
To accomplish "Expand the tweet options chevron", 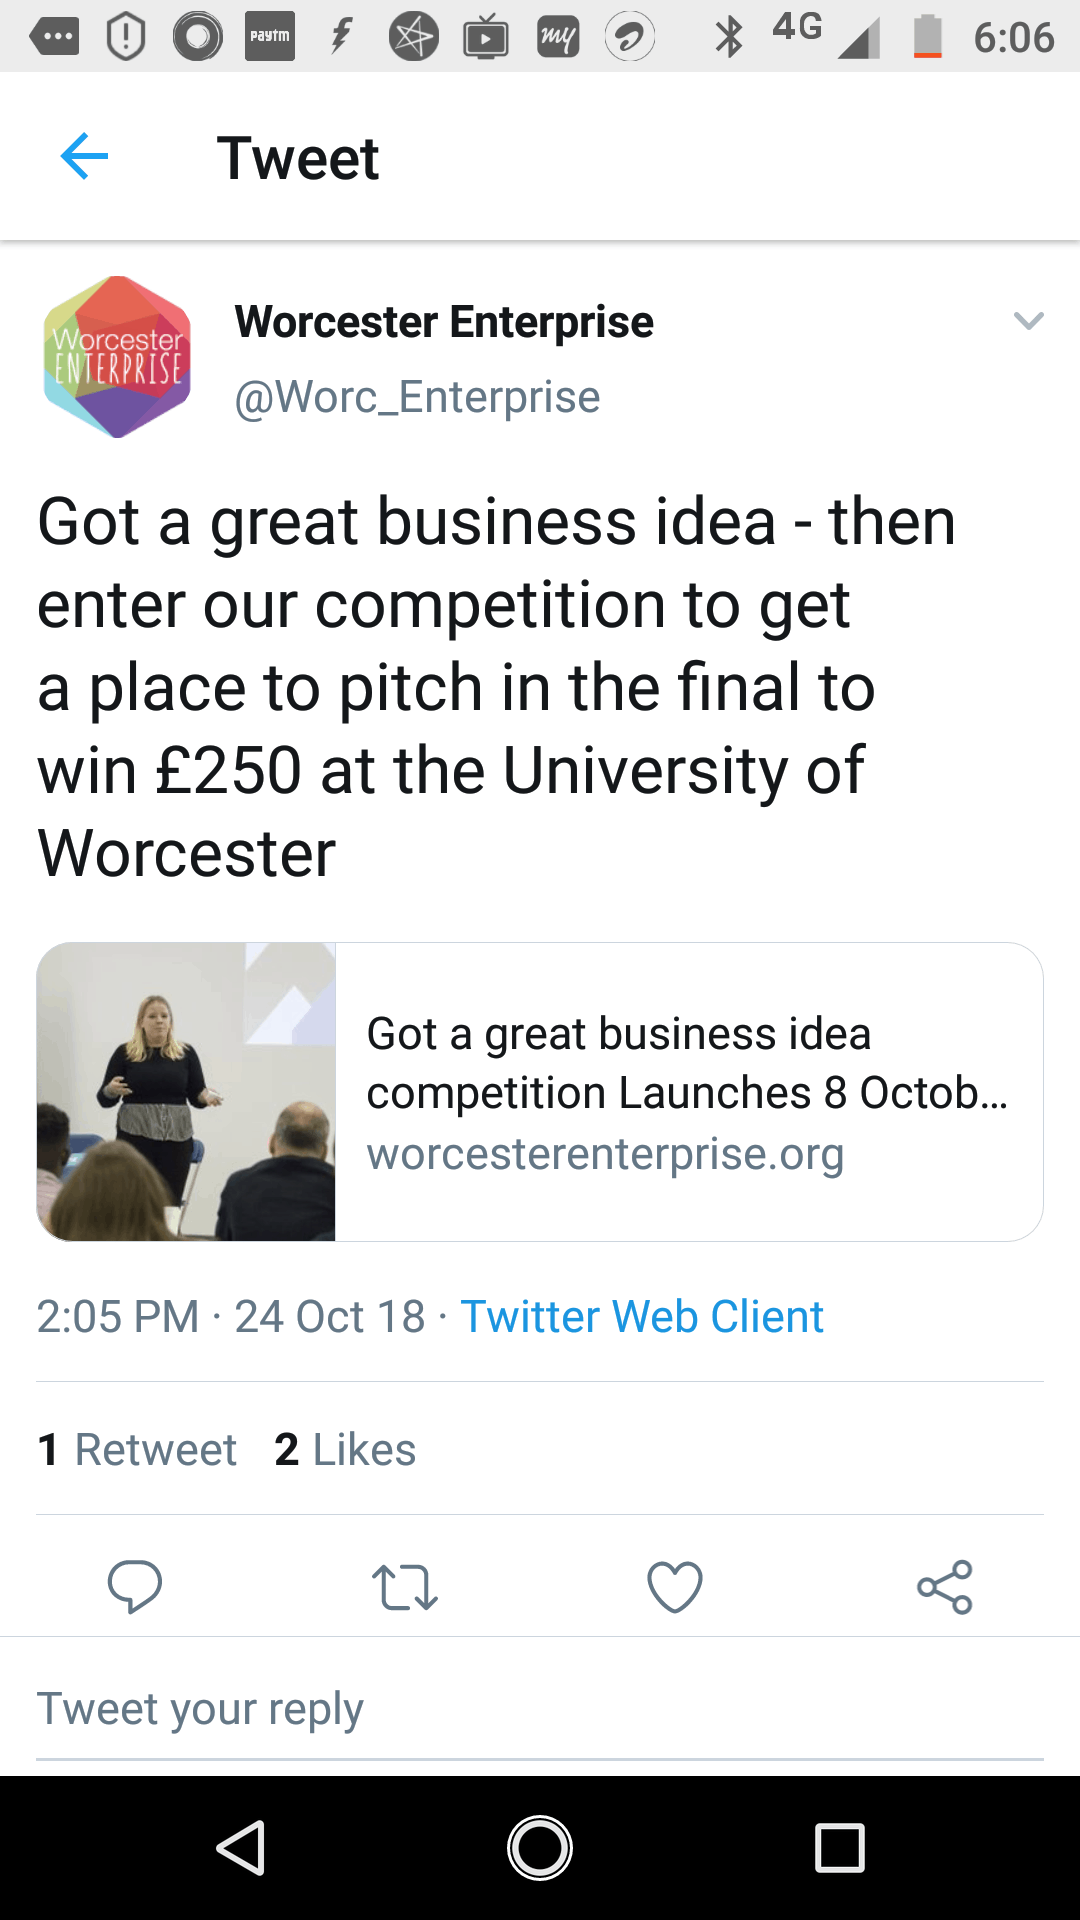I will coord(1028,321).
